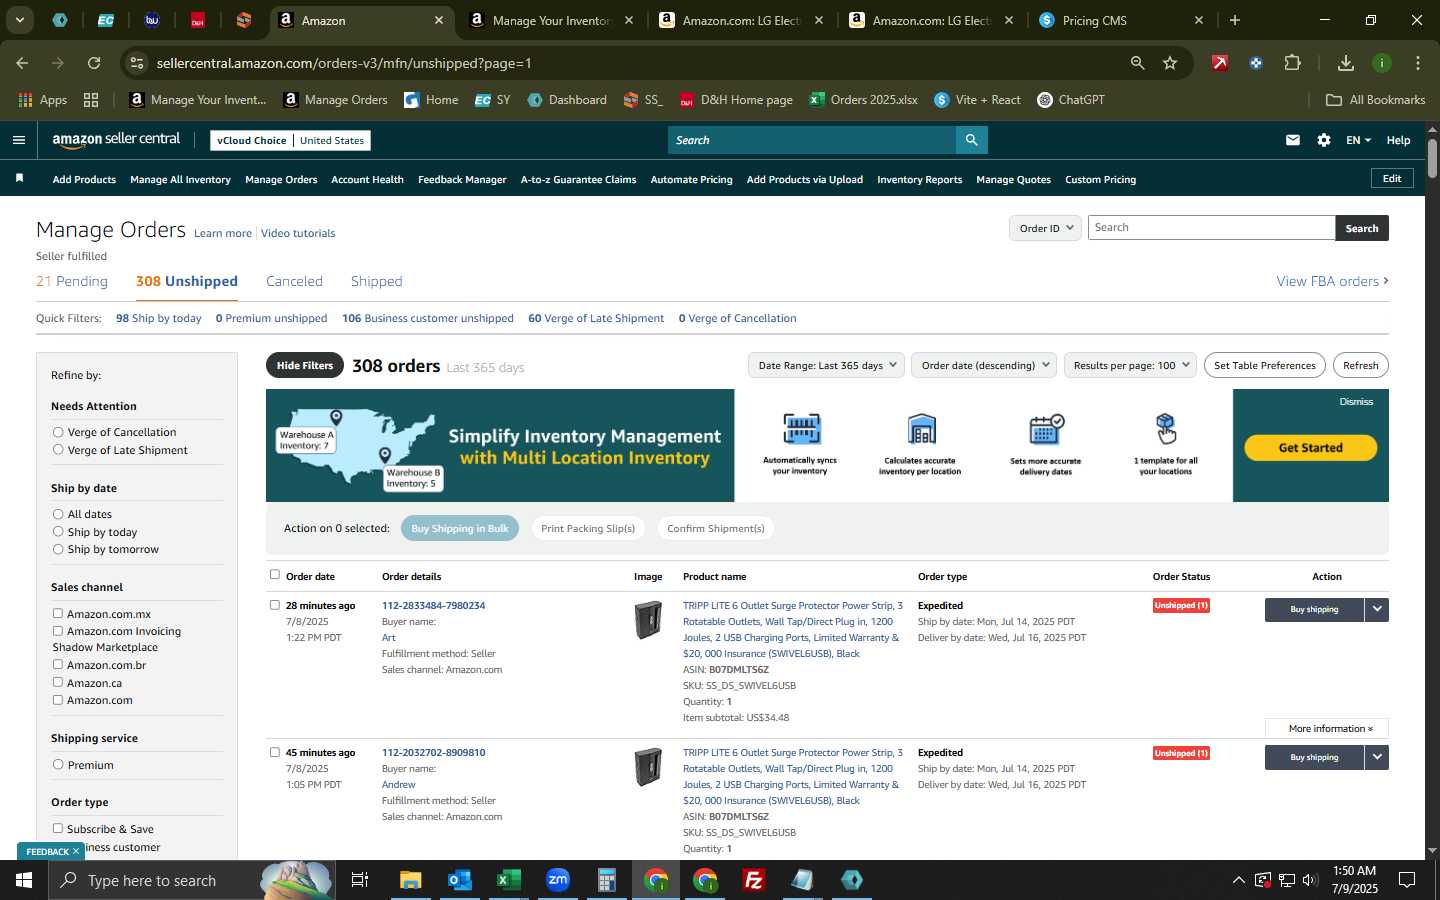
Task: Expand Buy shipping arrow for first order
Action: click(1377, 609)
